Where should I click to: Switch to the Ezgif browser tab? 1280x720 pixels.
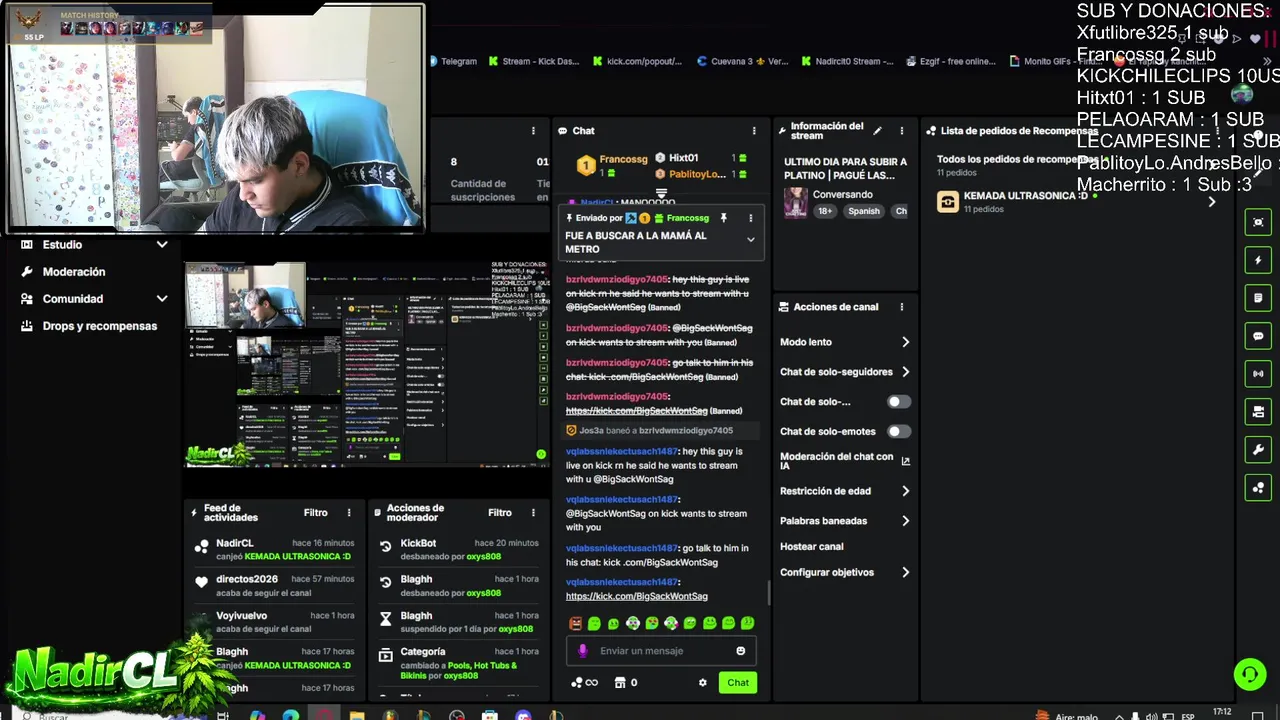(951, 61)
